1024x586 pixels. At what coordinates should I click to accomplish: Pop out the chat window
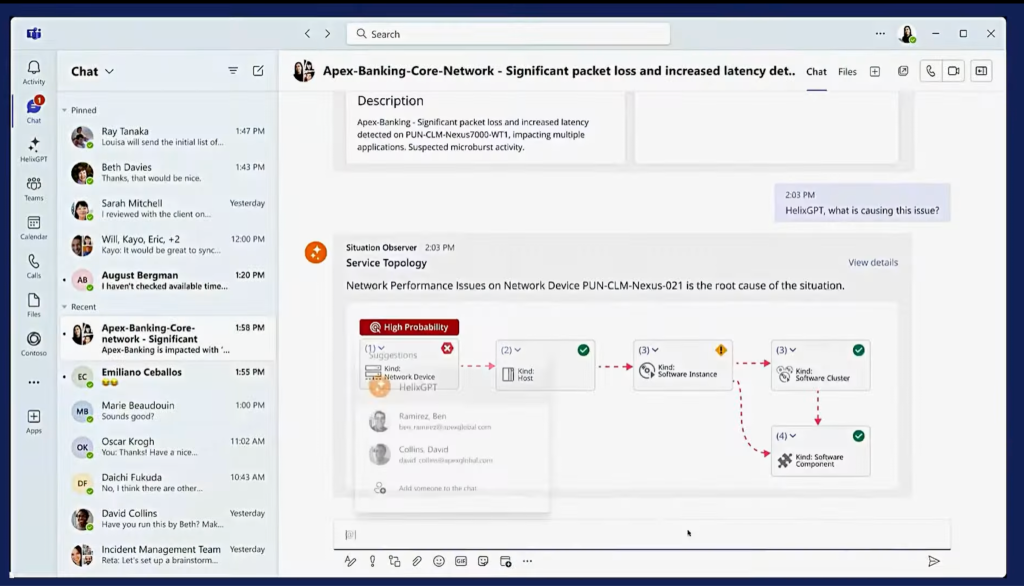coord(903,71)
